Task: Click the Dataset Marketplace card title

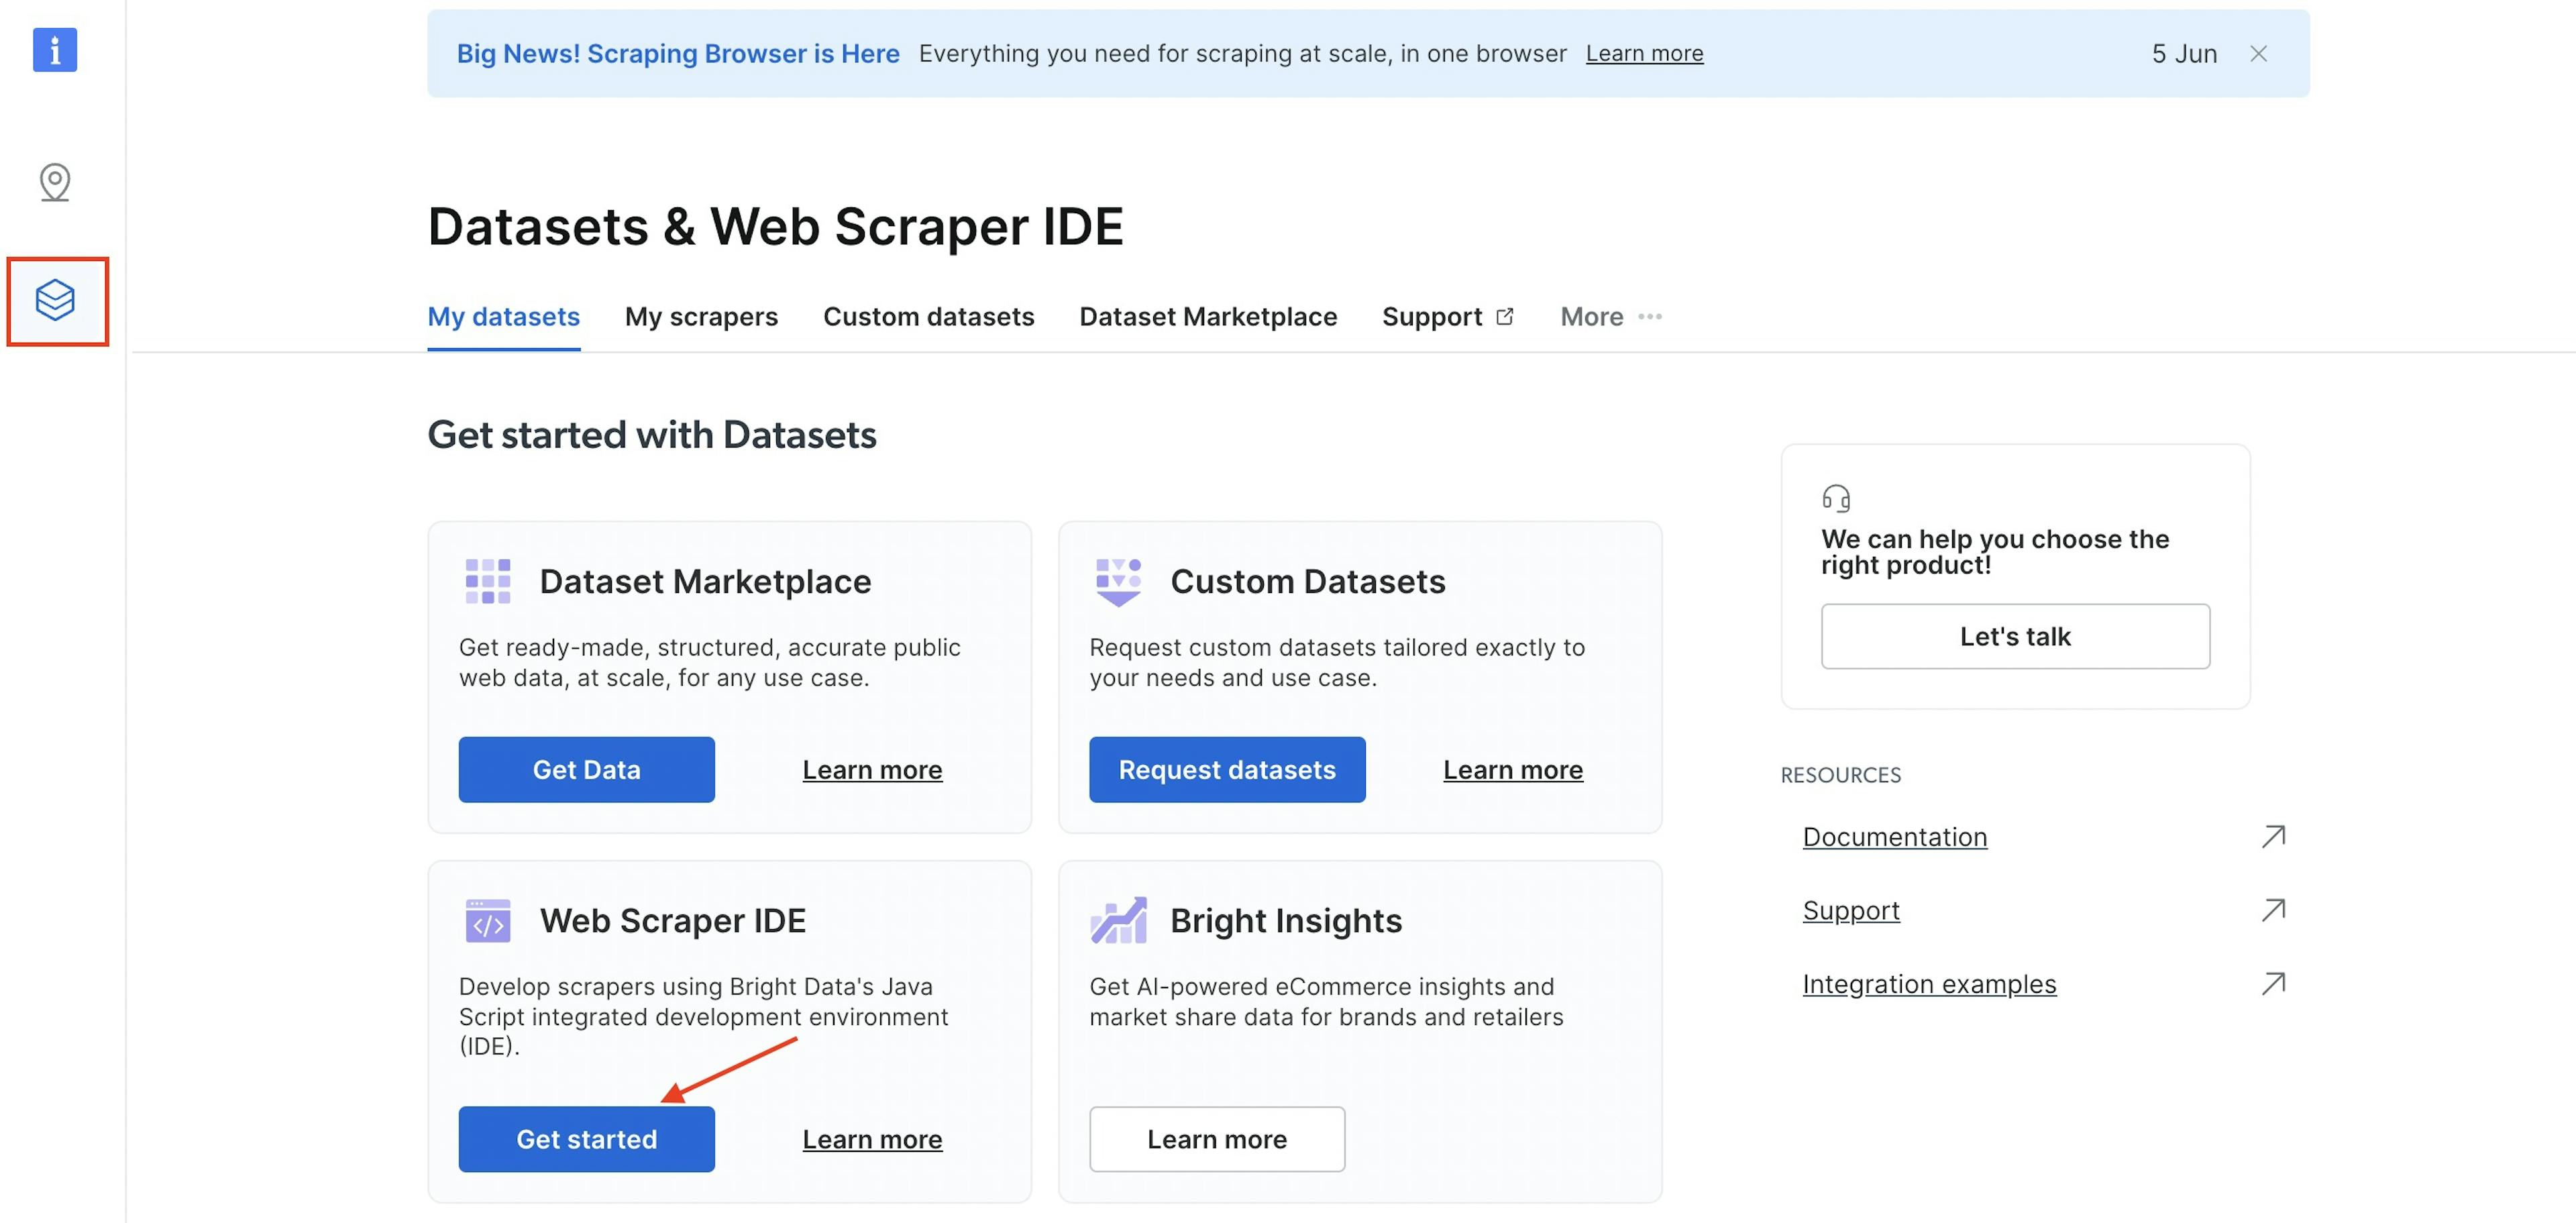Action: pos(705,582)
